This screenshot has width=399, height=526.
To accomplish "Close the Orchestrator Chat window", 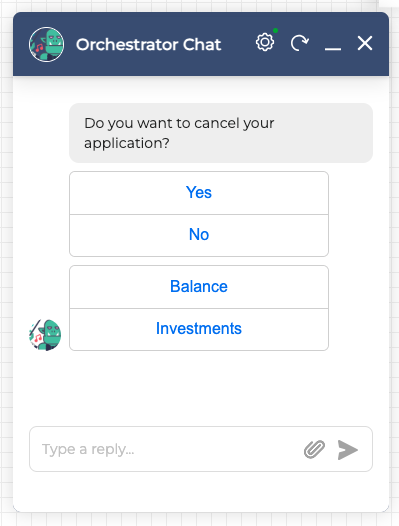I will pyautogui.click(x=365, y=43).
